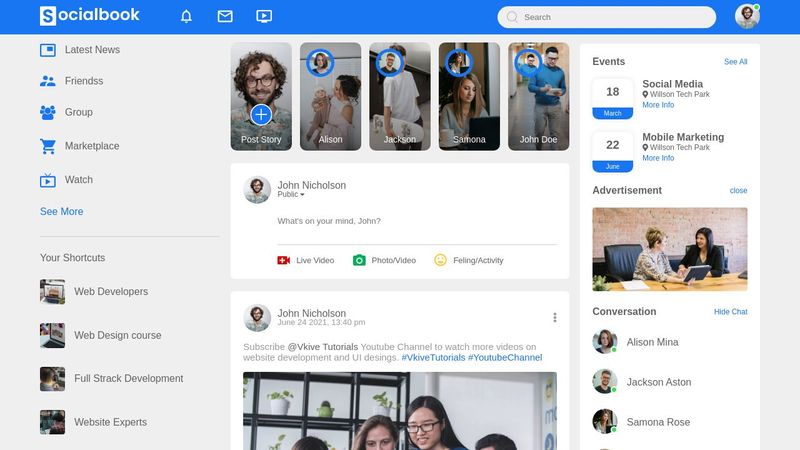Image resolution: width=800 pixels, height=450 pixels.
Task: Select Group from the sidebar menu
Action: click(78, 113)
